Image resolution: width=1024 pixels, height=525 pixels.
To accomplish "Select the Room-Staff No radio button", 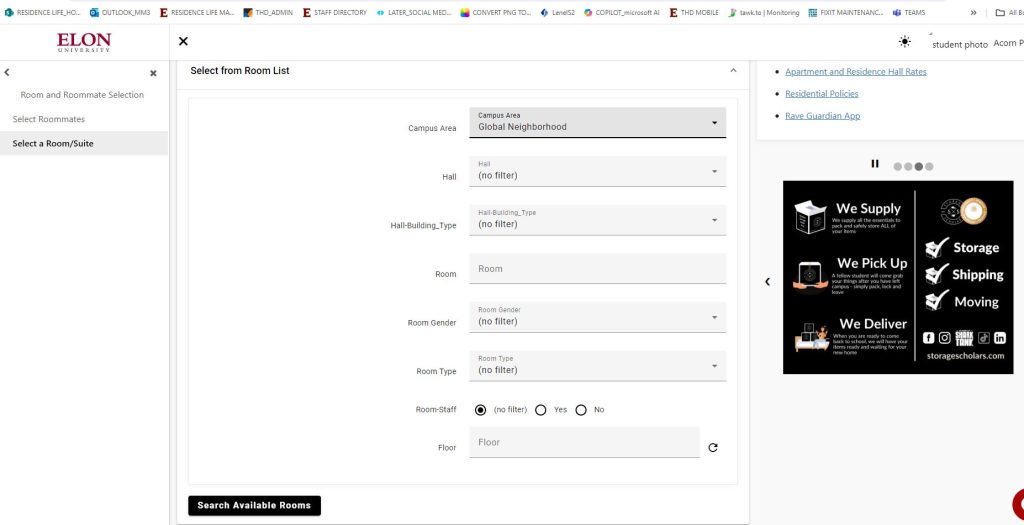I will (x=581, y=410).
